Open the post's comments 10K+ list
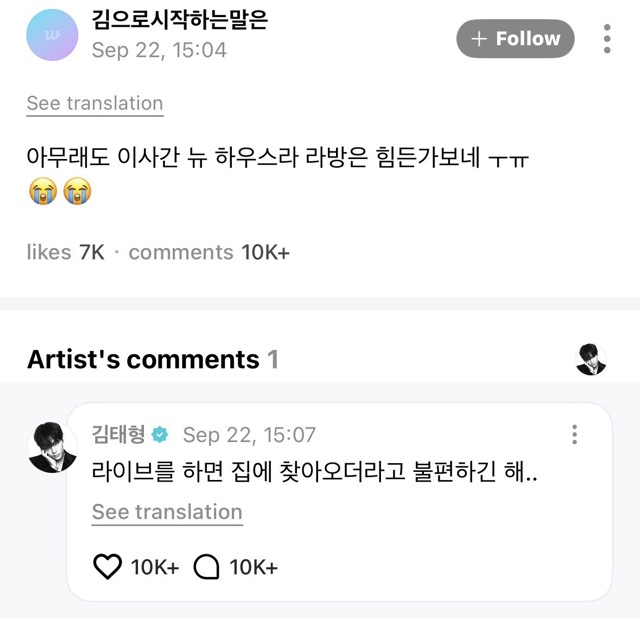Screen dimensions: 640x619 [209, 252]
